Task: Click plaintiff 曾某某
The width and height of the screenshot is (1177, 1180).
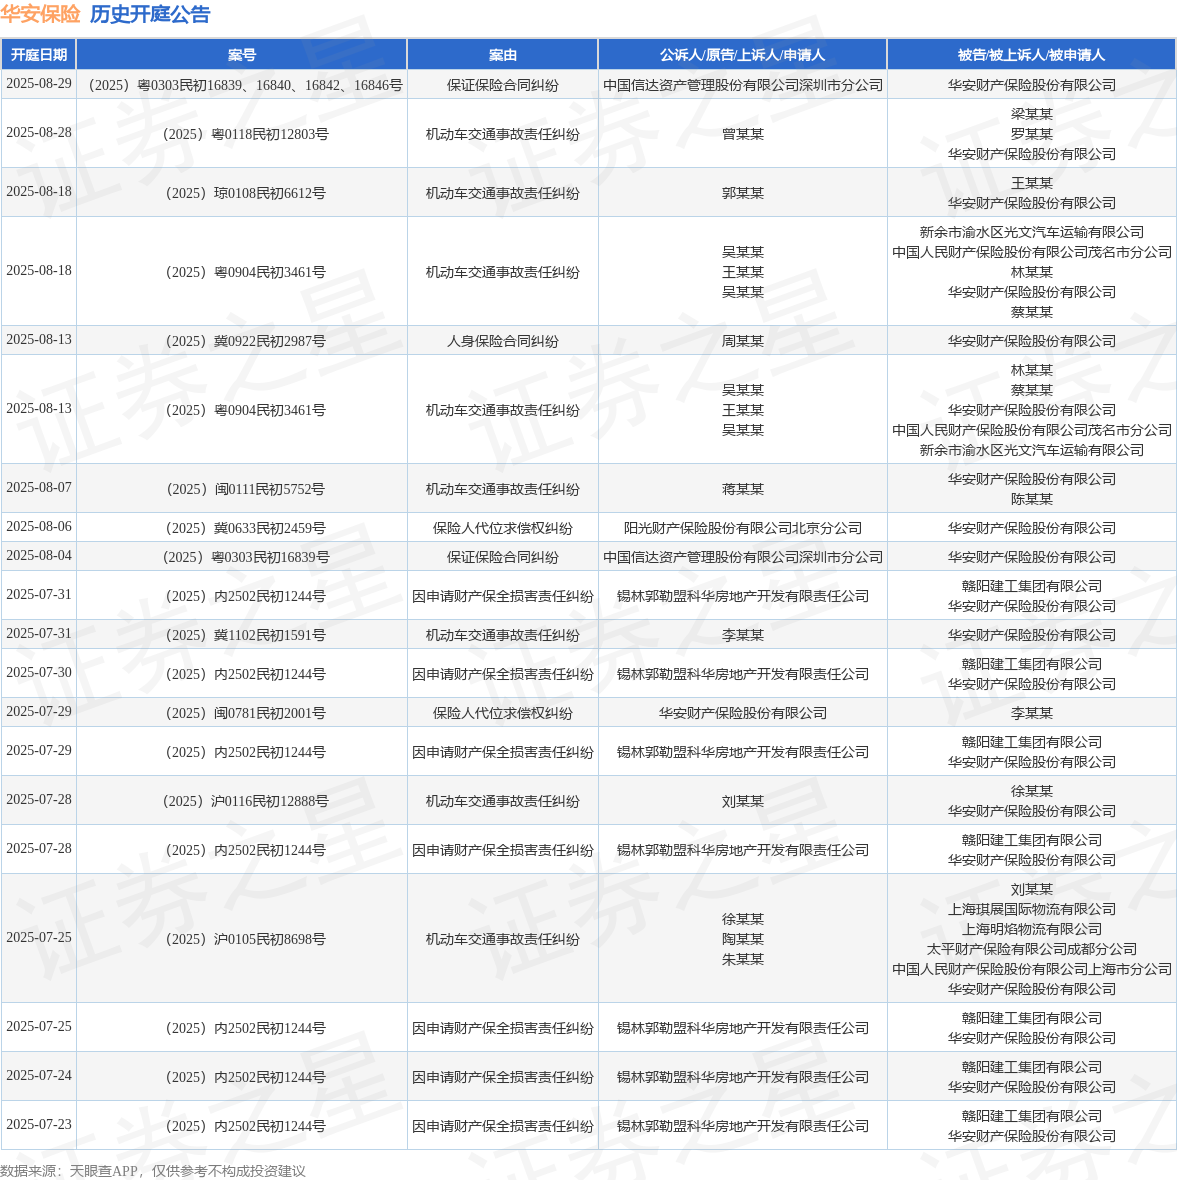Action: (x=743, y=135)
